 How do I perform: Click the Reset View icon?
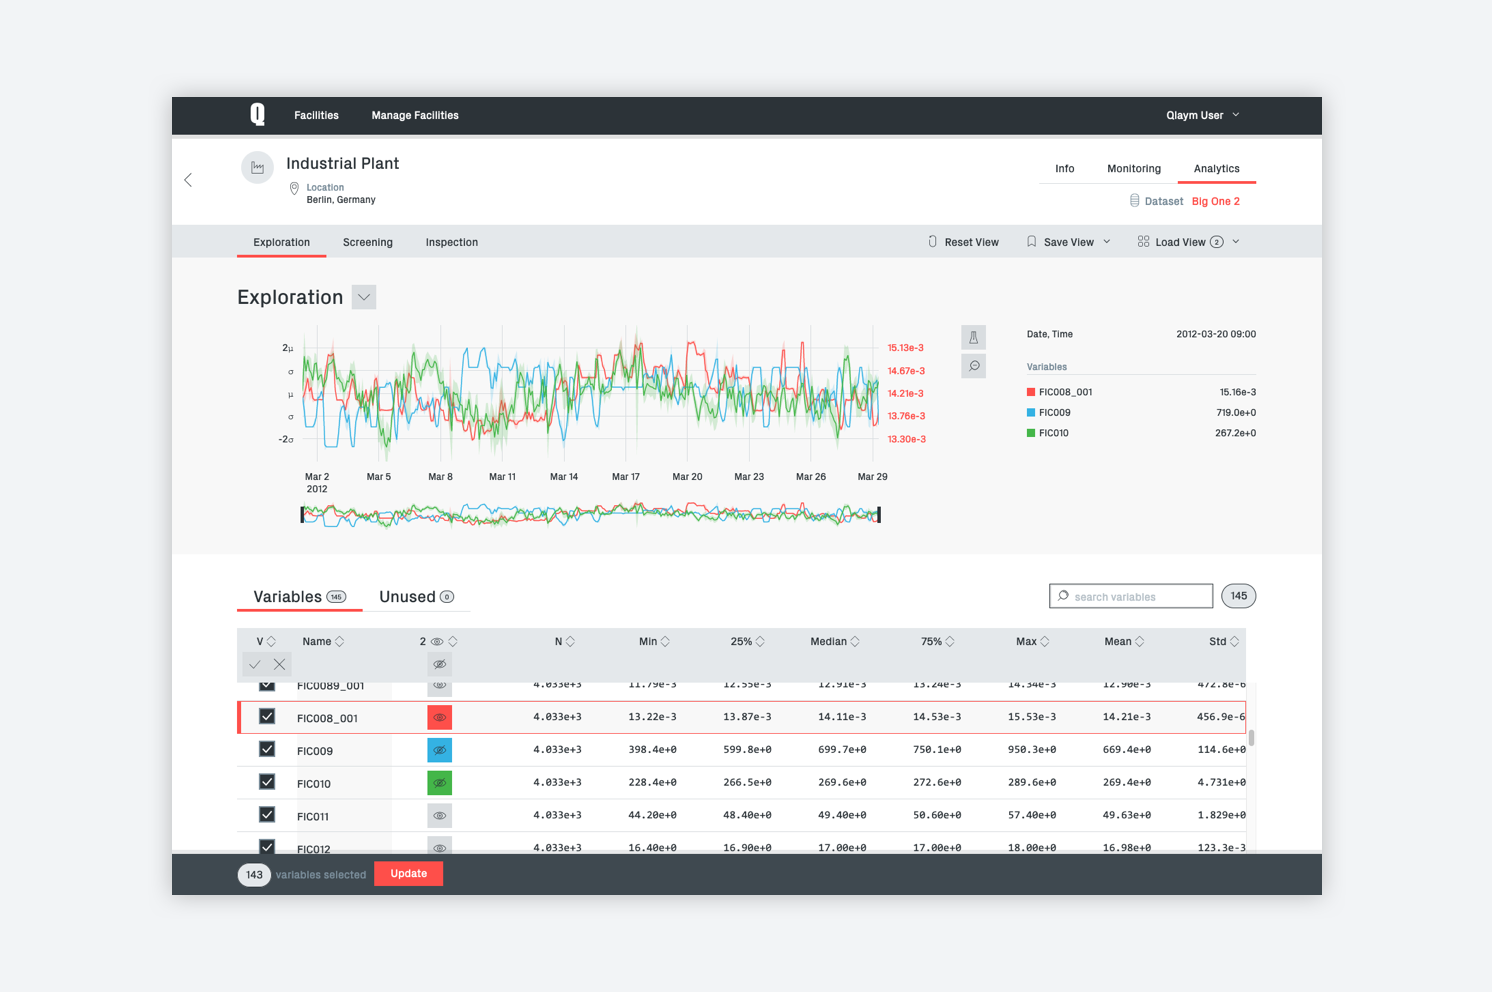tap(932, 242)
